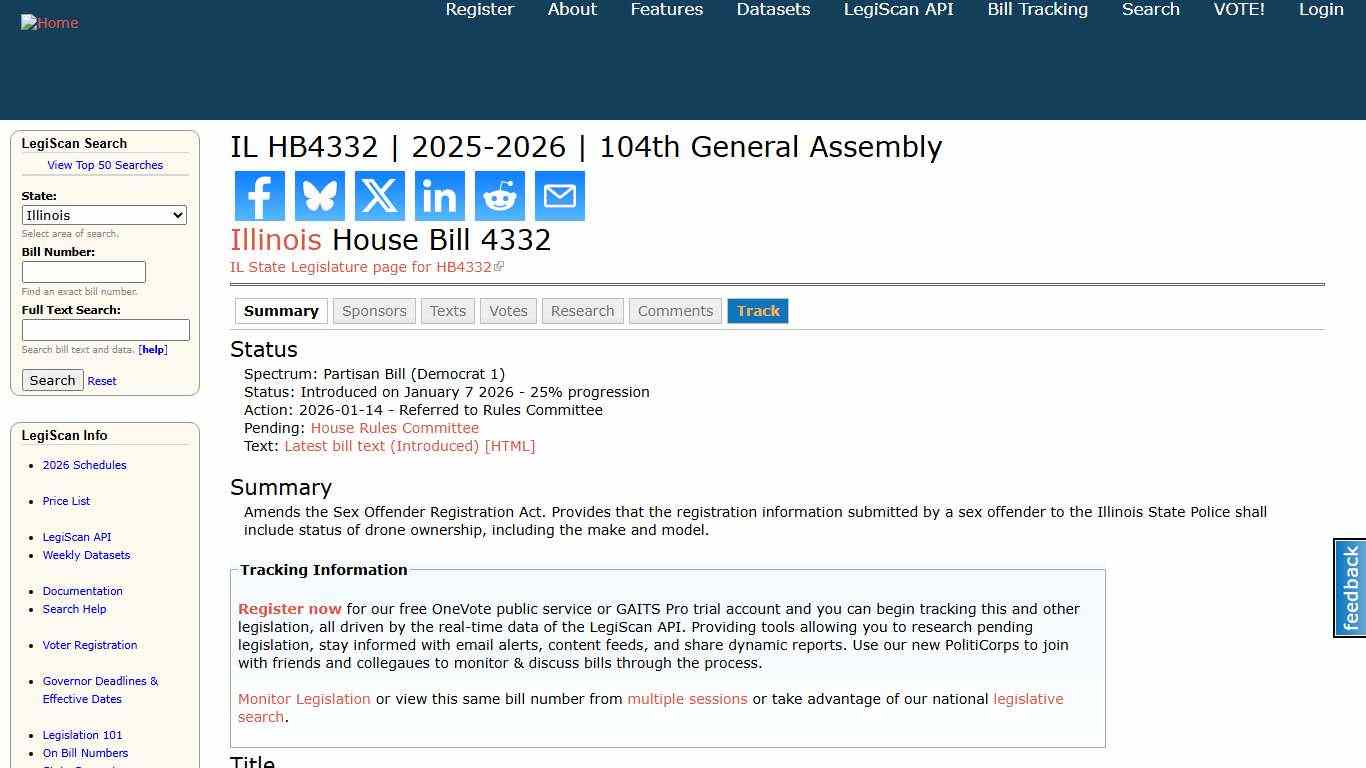
Task: Open the State selection dropdown
Action: click(x=104, y=215)
